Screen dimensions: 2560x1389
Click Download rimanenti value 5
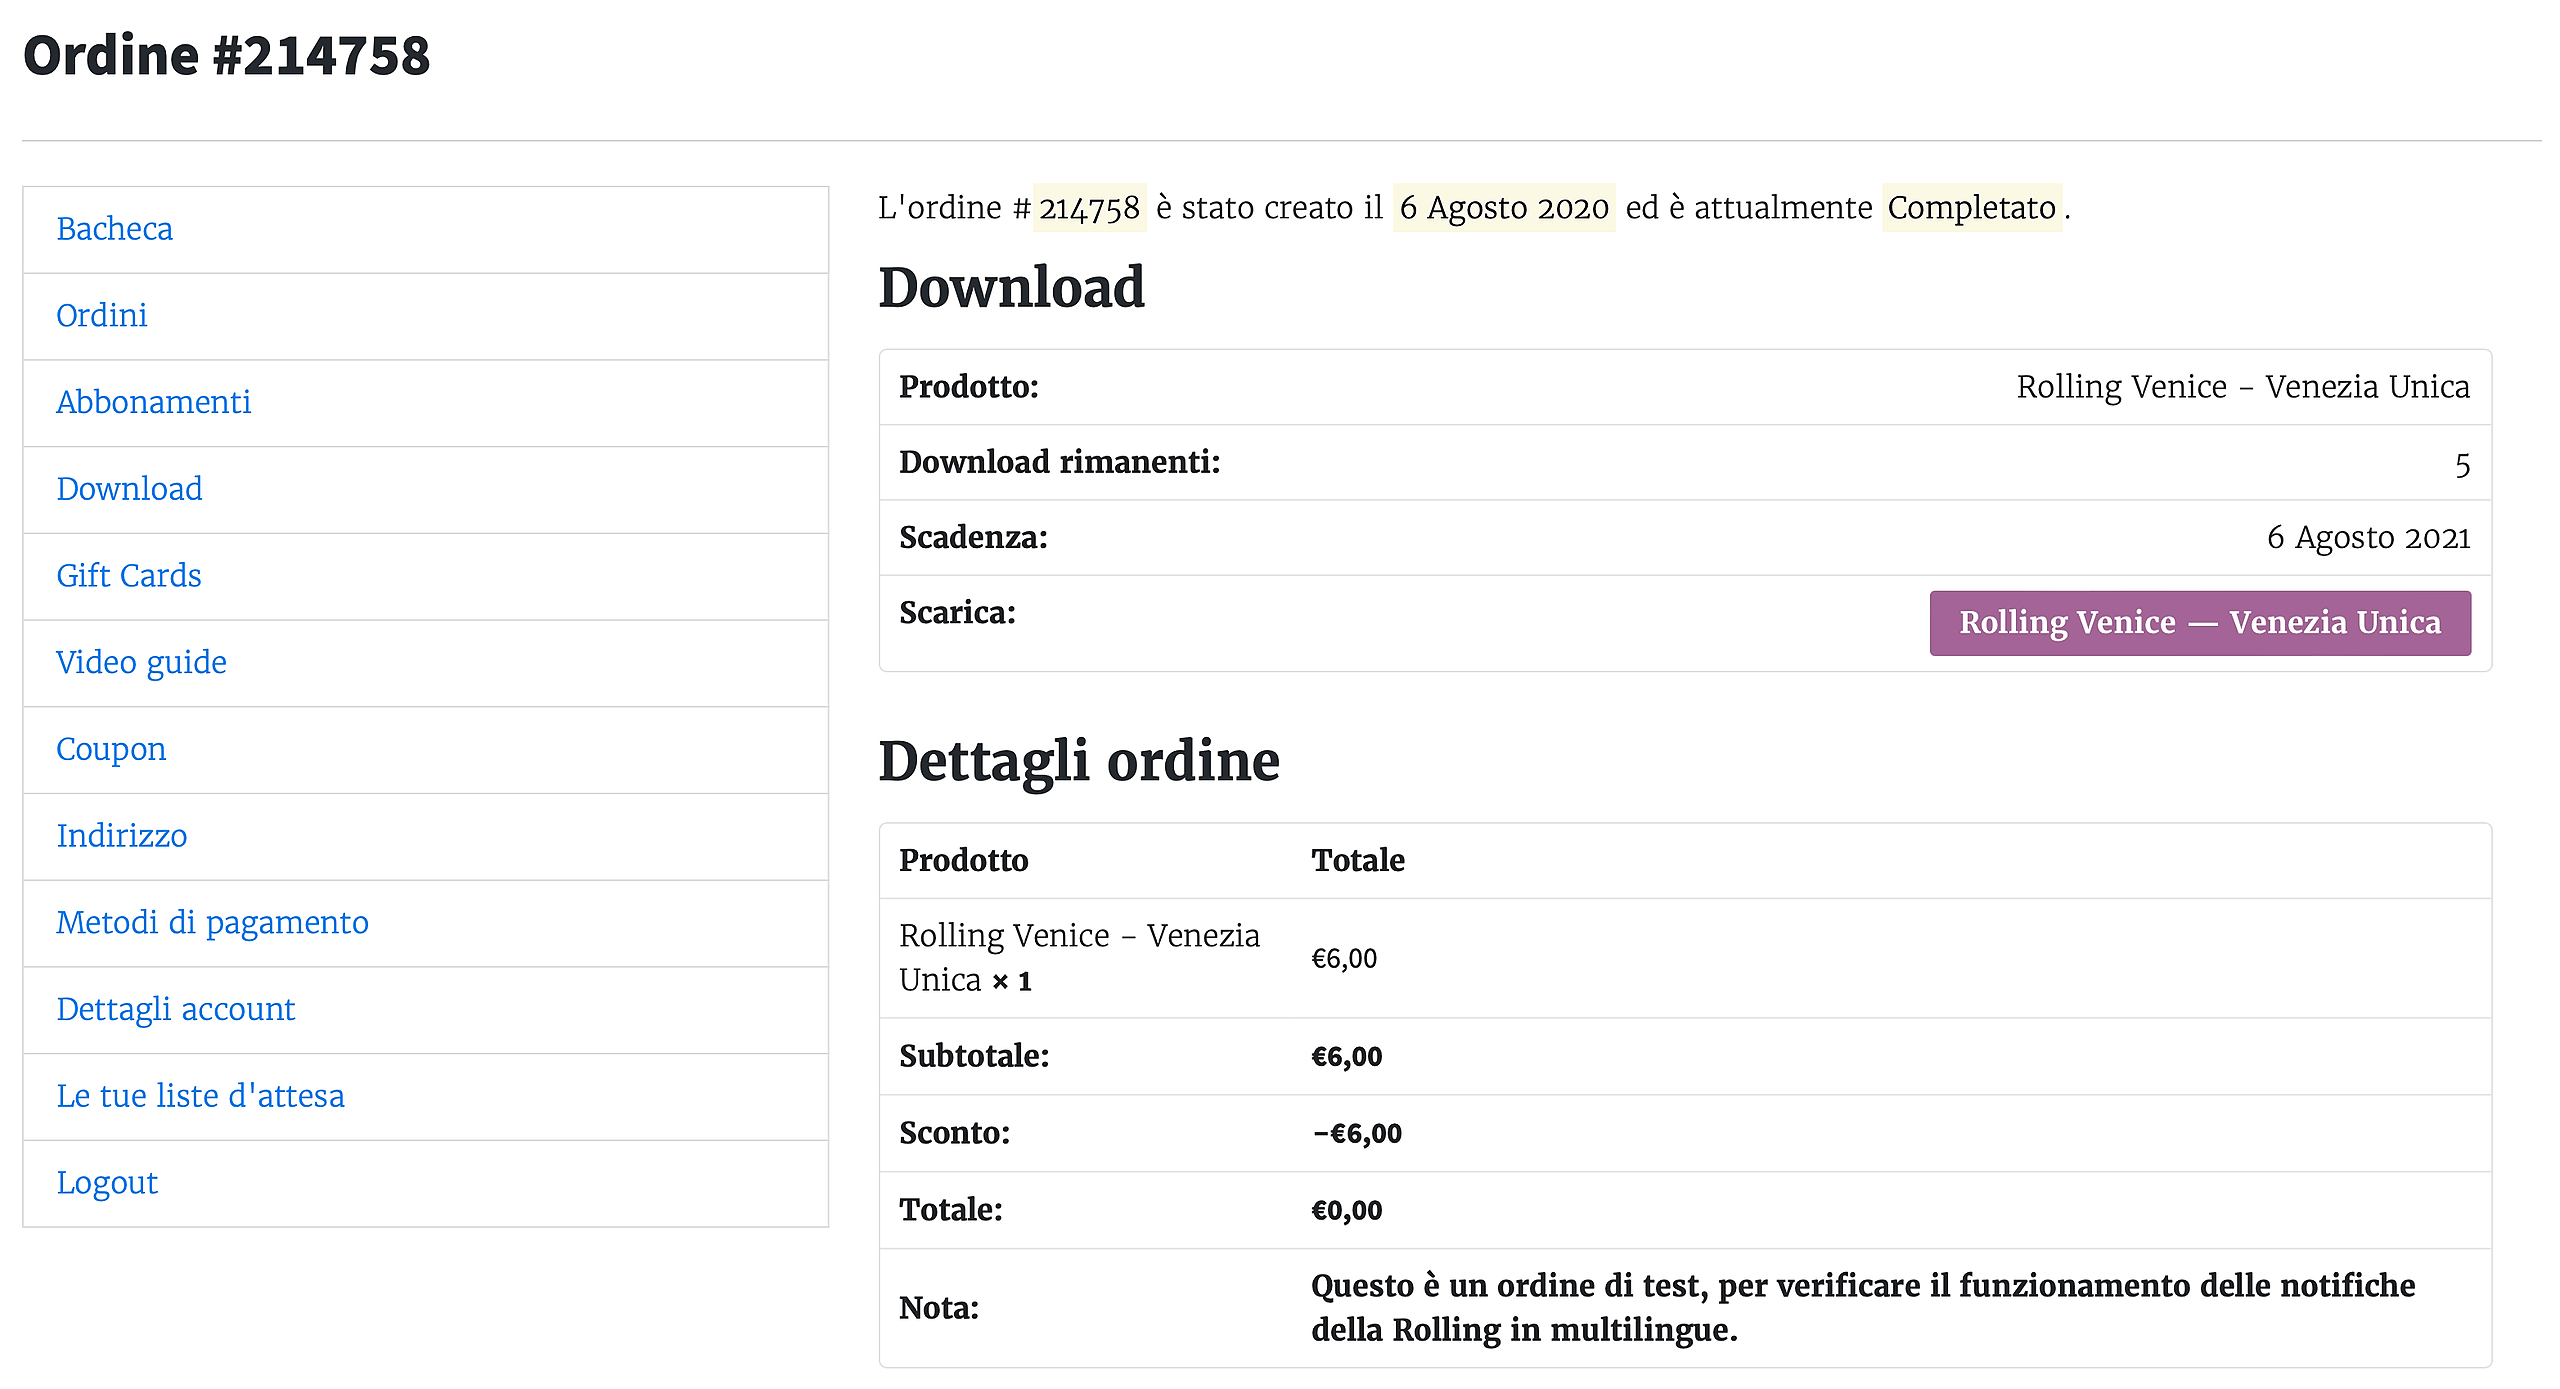point(2462,465)
